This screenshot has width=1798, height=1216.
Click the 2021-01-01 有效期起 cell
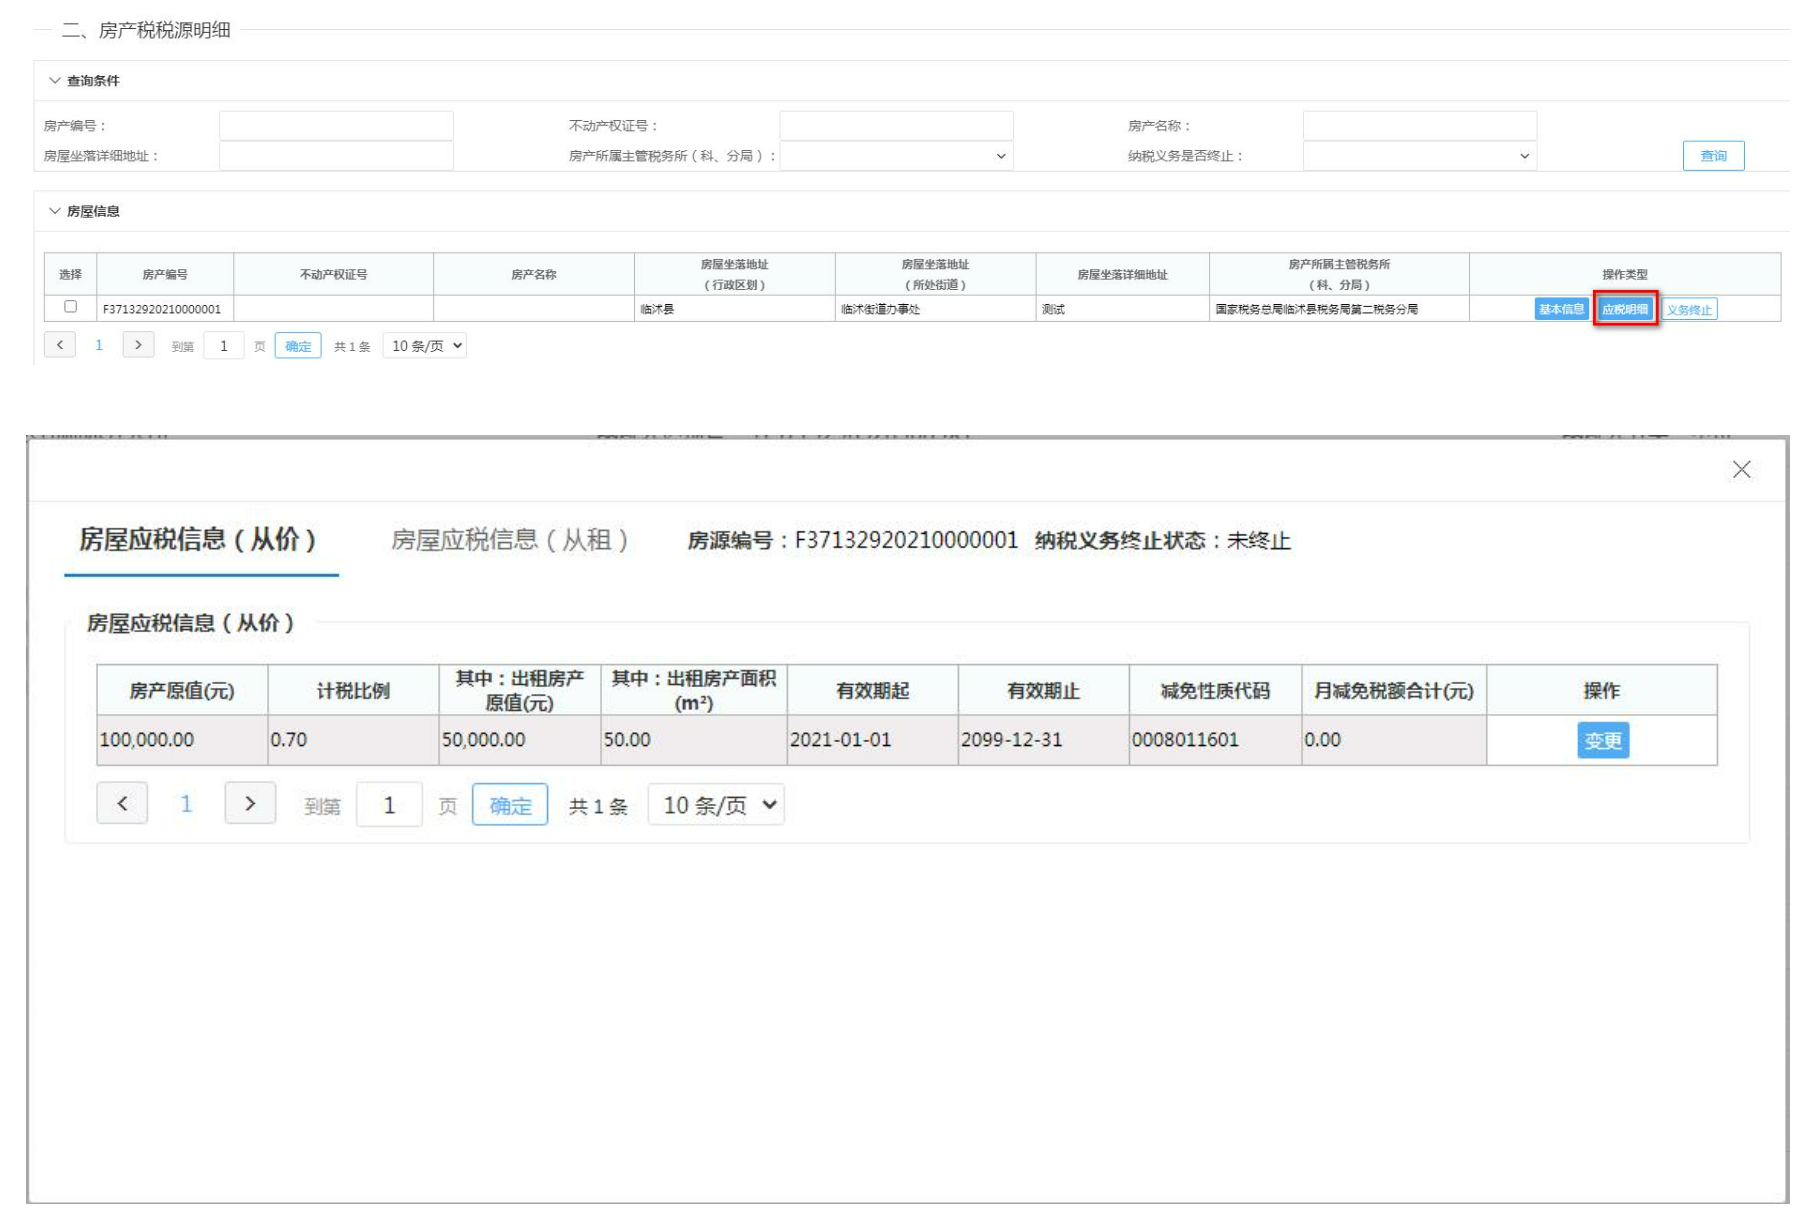tap(872, 740)
